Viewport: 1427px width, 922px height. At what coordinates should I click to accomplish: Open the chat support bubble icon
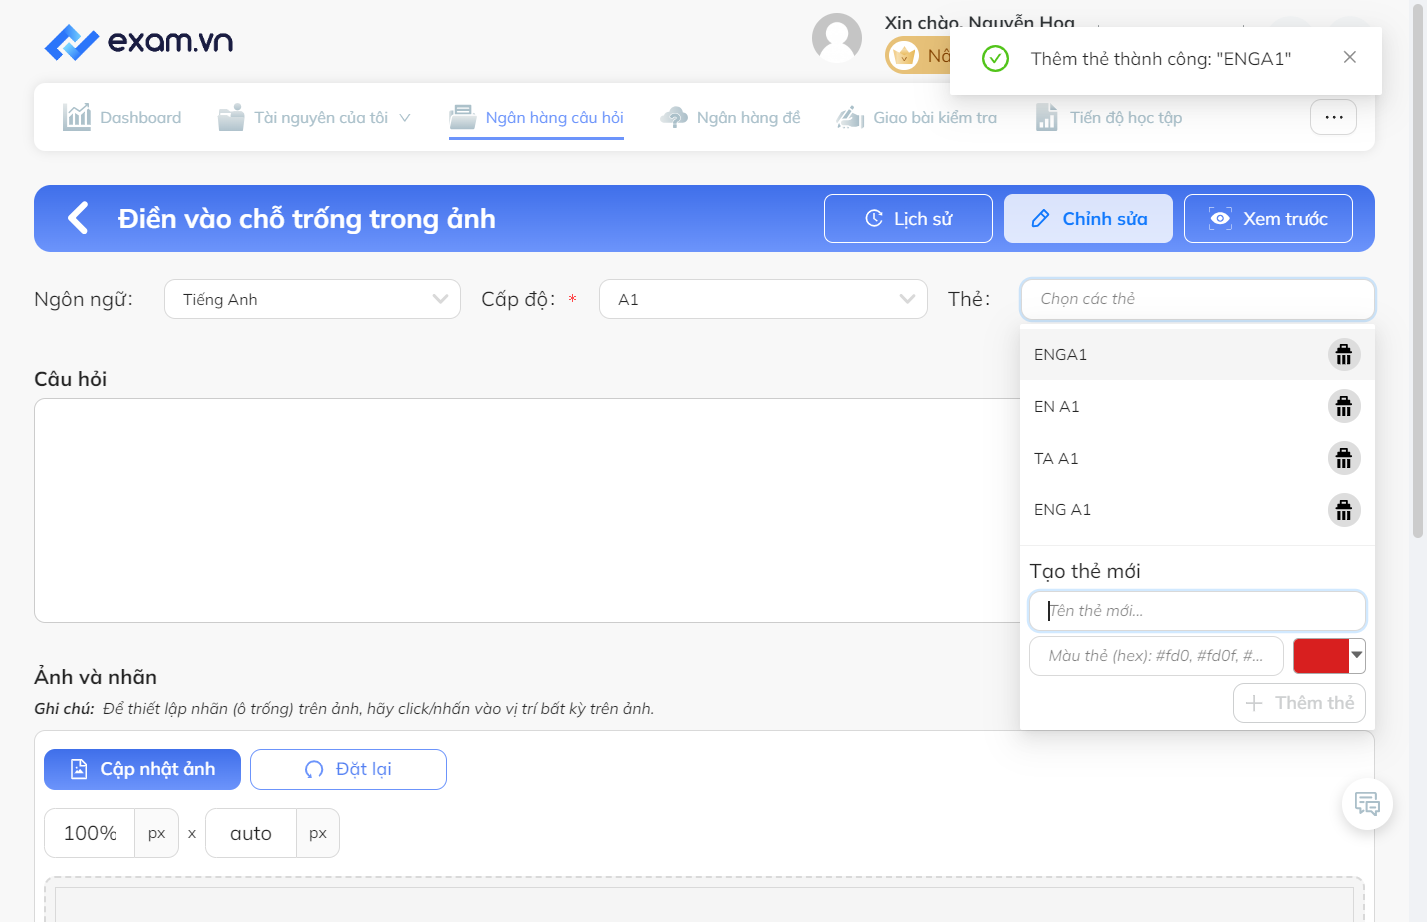pyautogui.click(x=1367, y=803)
